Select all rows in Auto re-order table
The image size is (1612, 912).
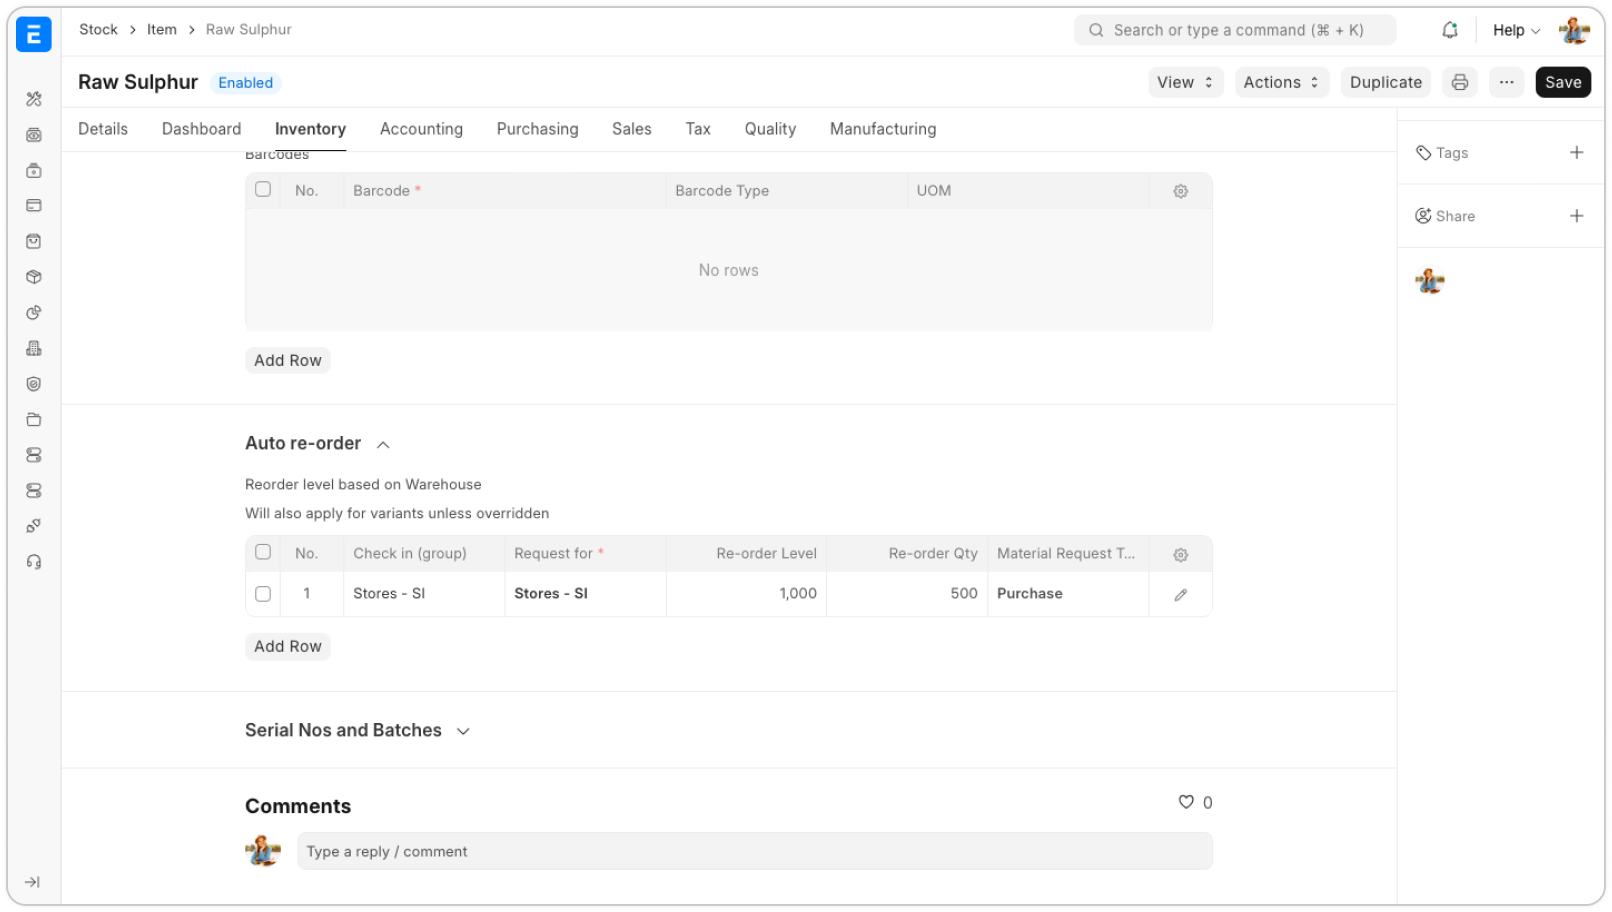click(x=263, y=552)
